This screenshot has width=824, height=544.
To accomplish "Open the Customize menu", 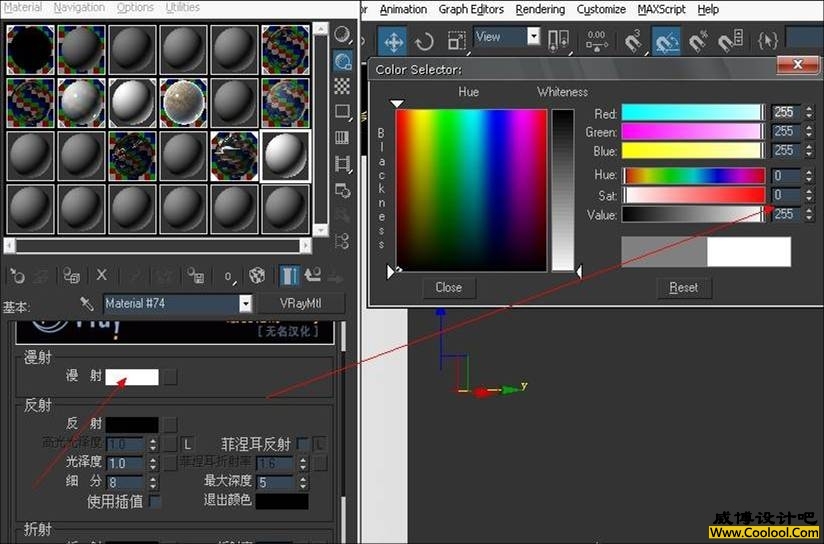I will 601,9.
